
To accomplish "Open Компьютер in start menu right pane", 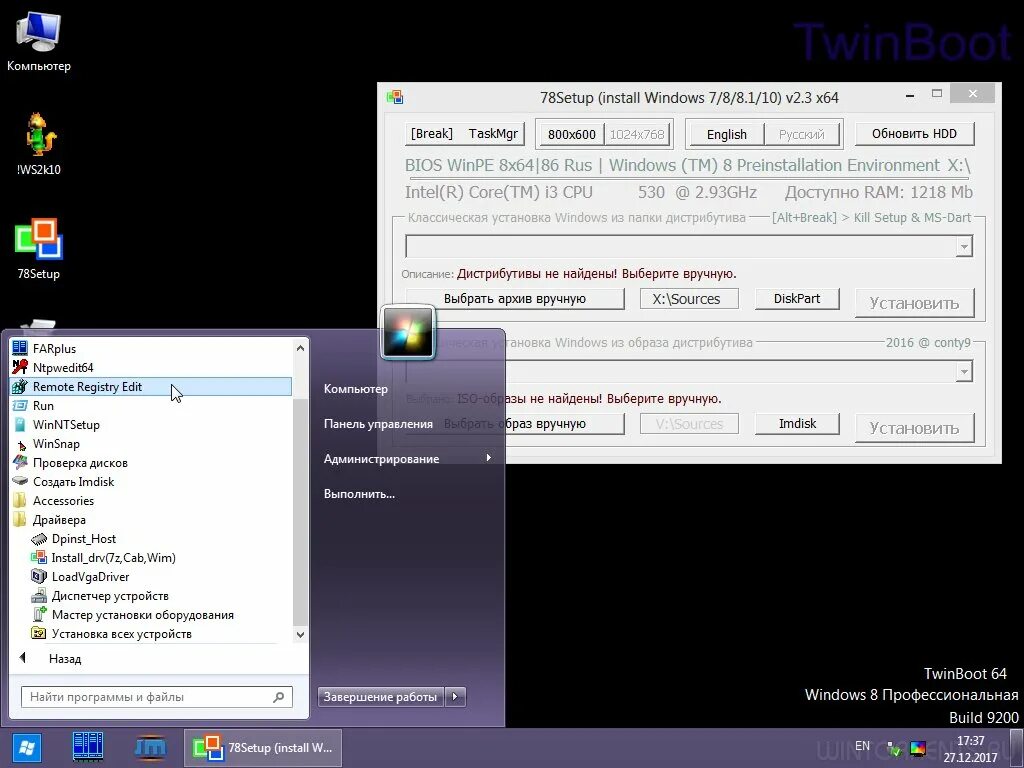I will click(x=356, y=389).
